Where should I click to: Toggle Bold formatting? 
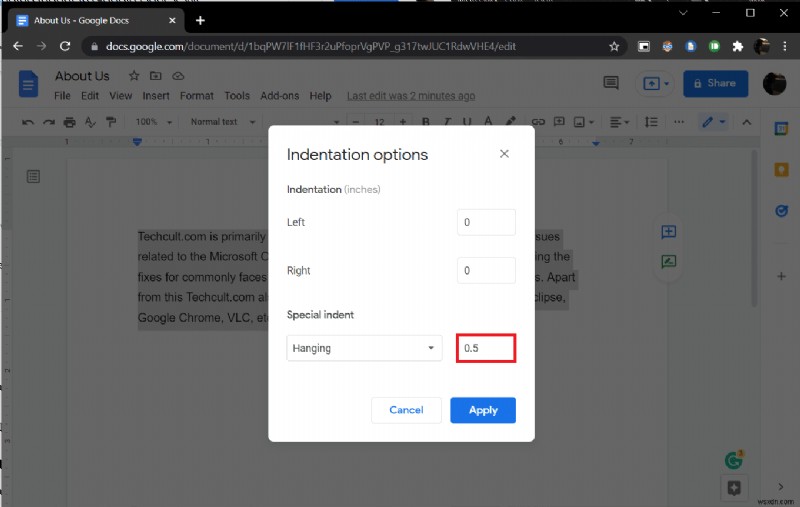pos(426,122)
